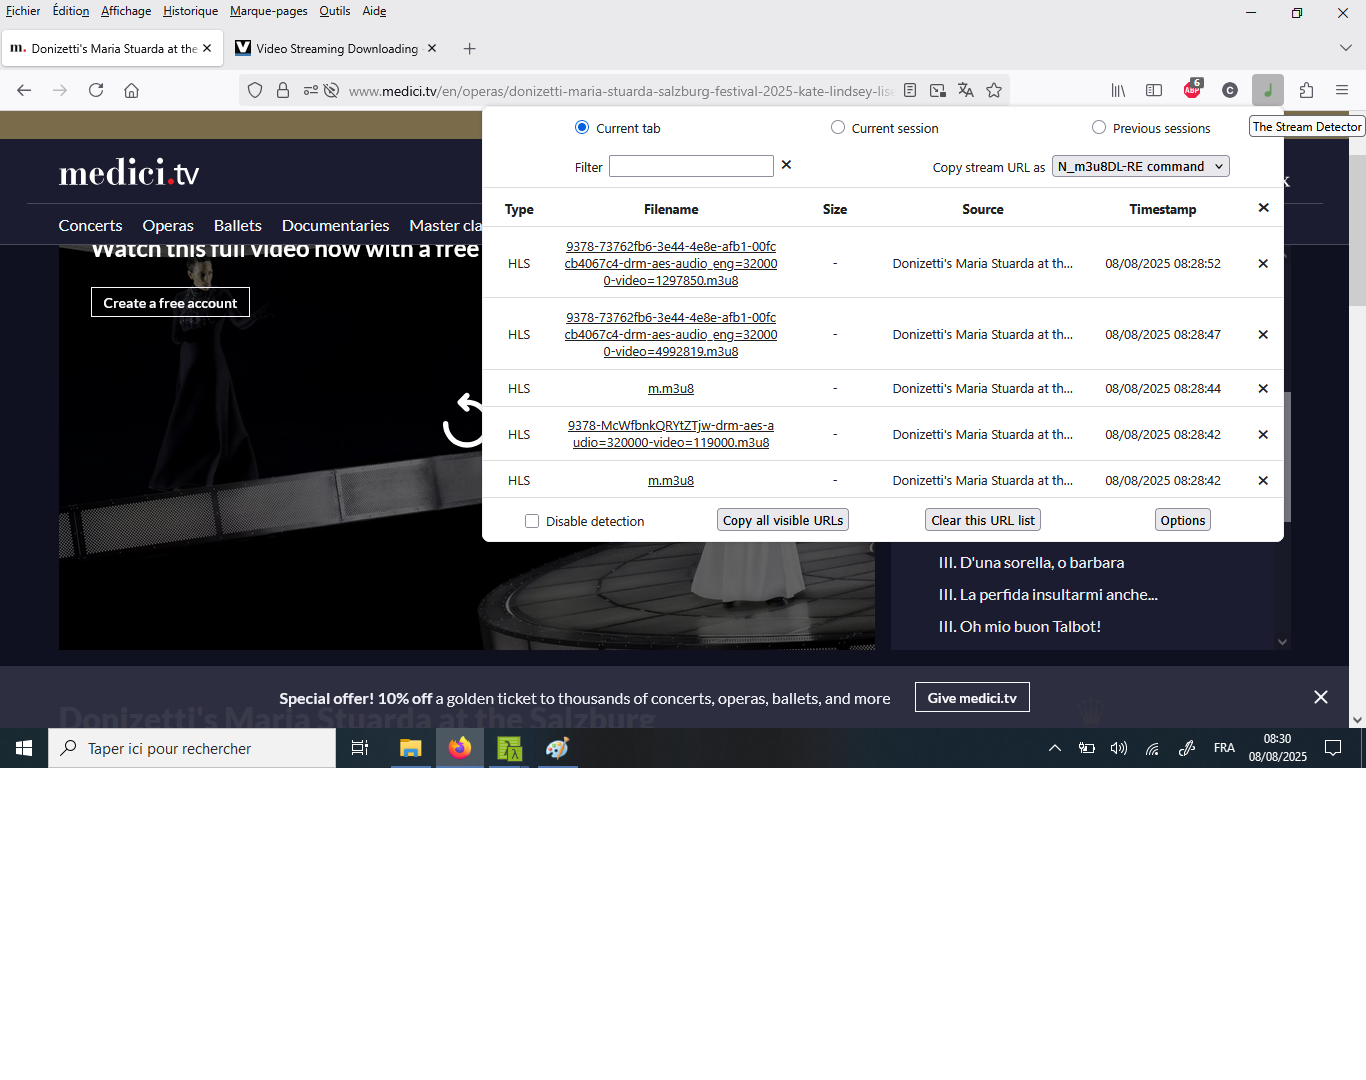Click the Adblock Plus toolbar icon
This screenshot has height=1080, width=1366.
(x=1192, y=90)
